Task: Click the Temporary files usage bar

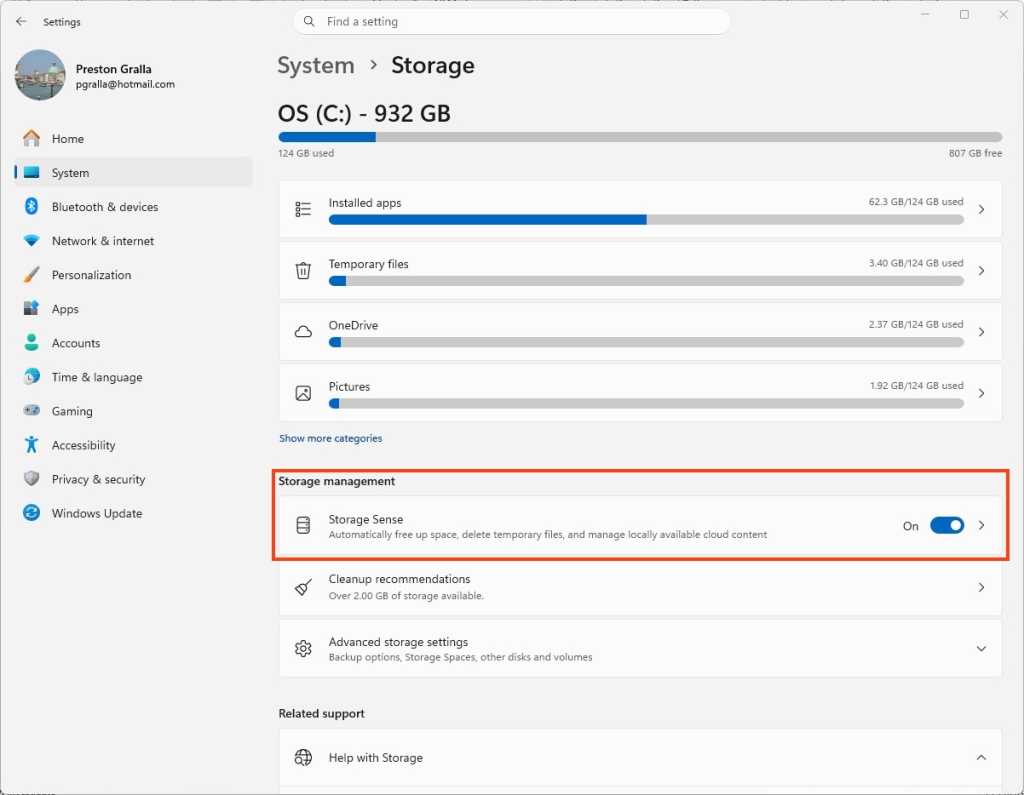Action: click(x=646, y=281)
